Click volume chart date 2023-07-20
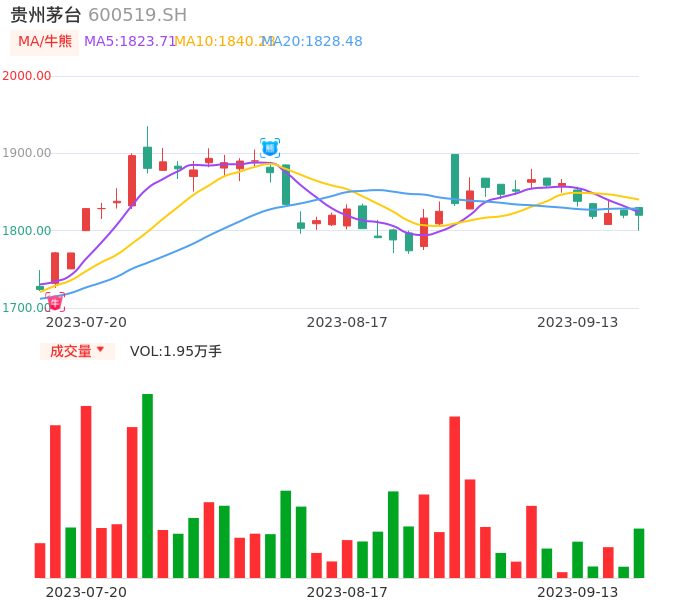This screenshot has width=686, height=606. 86,592
